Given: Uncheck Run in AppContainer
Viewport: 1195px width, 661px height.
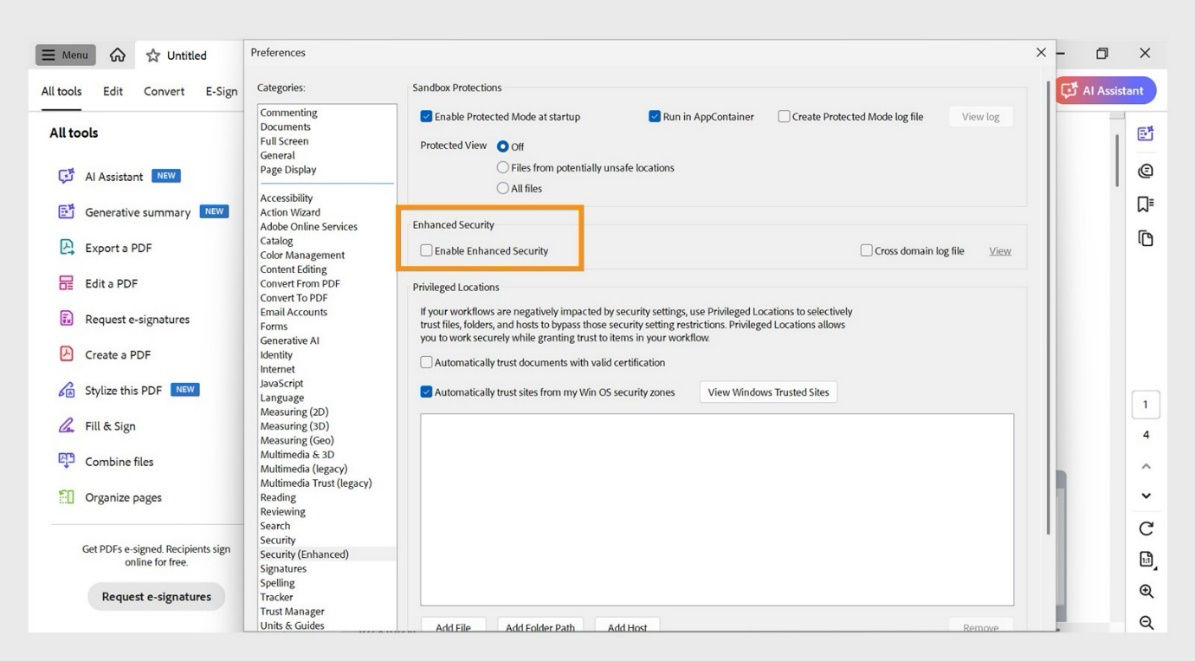Looking at the screenshot, I should point(653,116).
